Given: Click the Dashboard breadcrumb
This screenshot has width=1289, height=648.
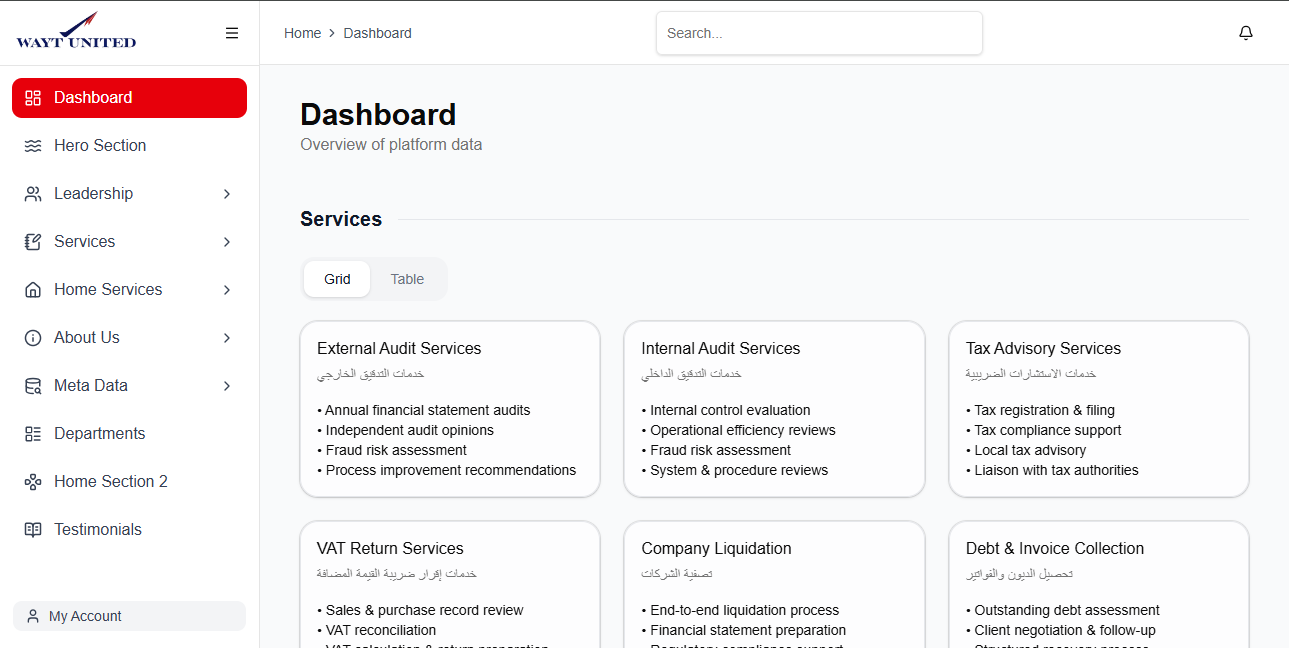Looking at the screenshot, I should click(377, 33).
